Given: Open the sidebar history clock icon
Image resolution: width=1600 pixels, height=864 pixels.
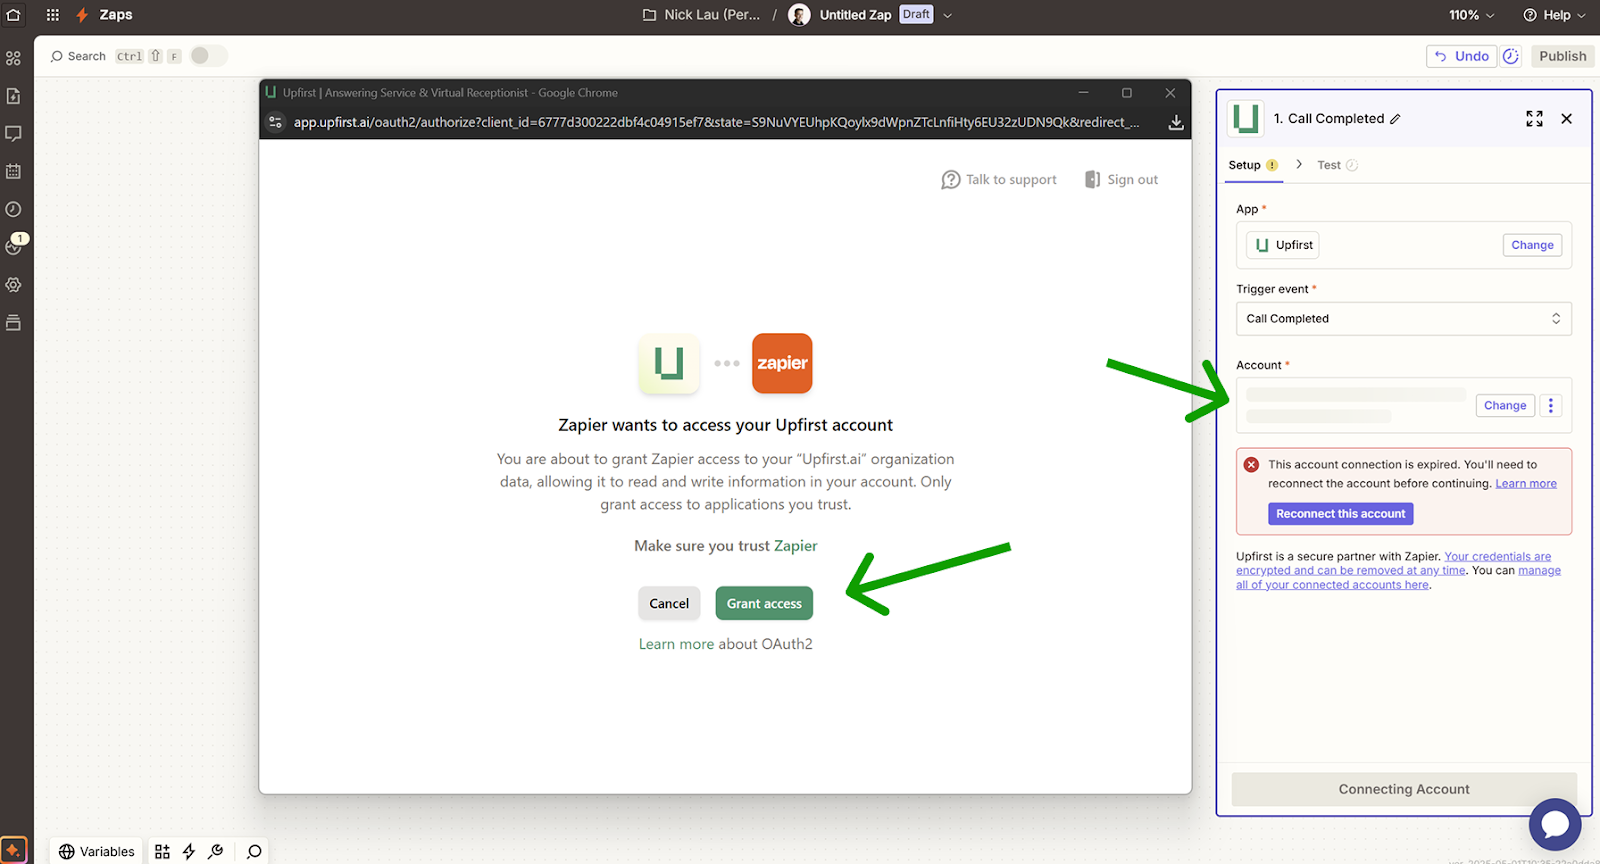Looking at the screenshot, I should 13,209.
